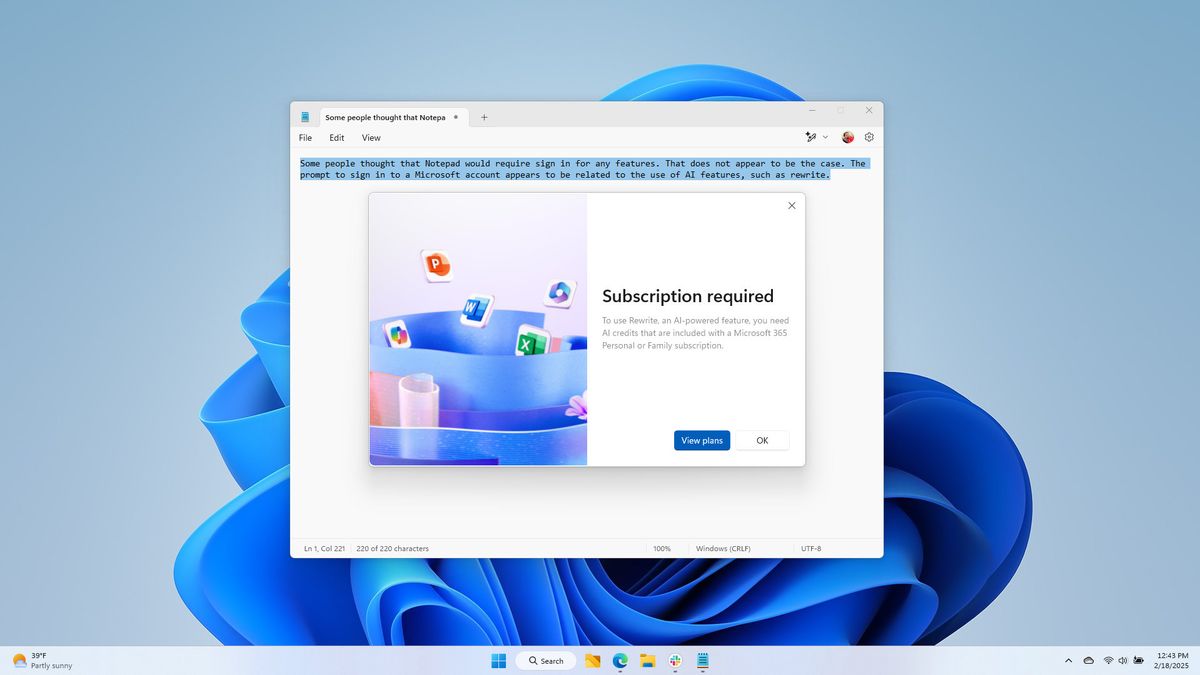This screenshot has height=675, width=1200.
Task: Click the volume icon in the system tray
Action: coord(1121,661)
